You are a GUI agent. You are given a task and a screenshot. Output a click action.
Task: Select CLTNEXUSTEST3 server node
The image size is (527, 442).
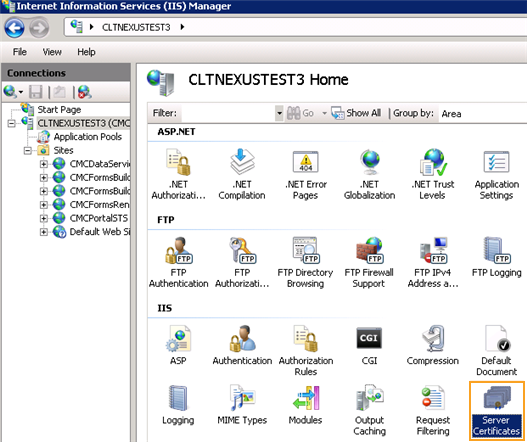click(x=83, y=123)
